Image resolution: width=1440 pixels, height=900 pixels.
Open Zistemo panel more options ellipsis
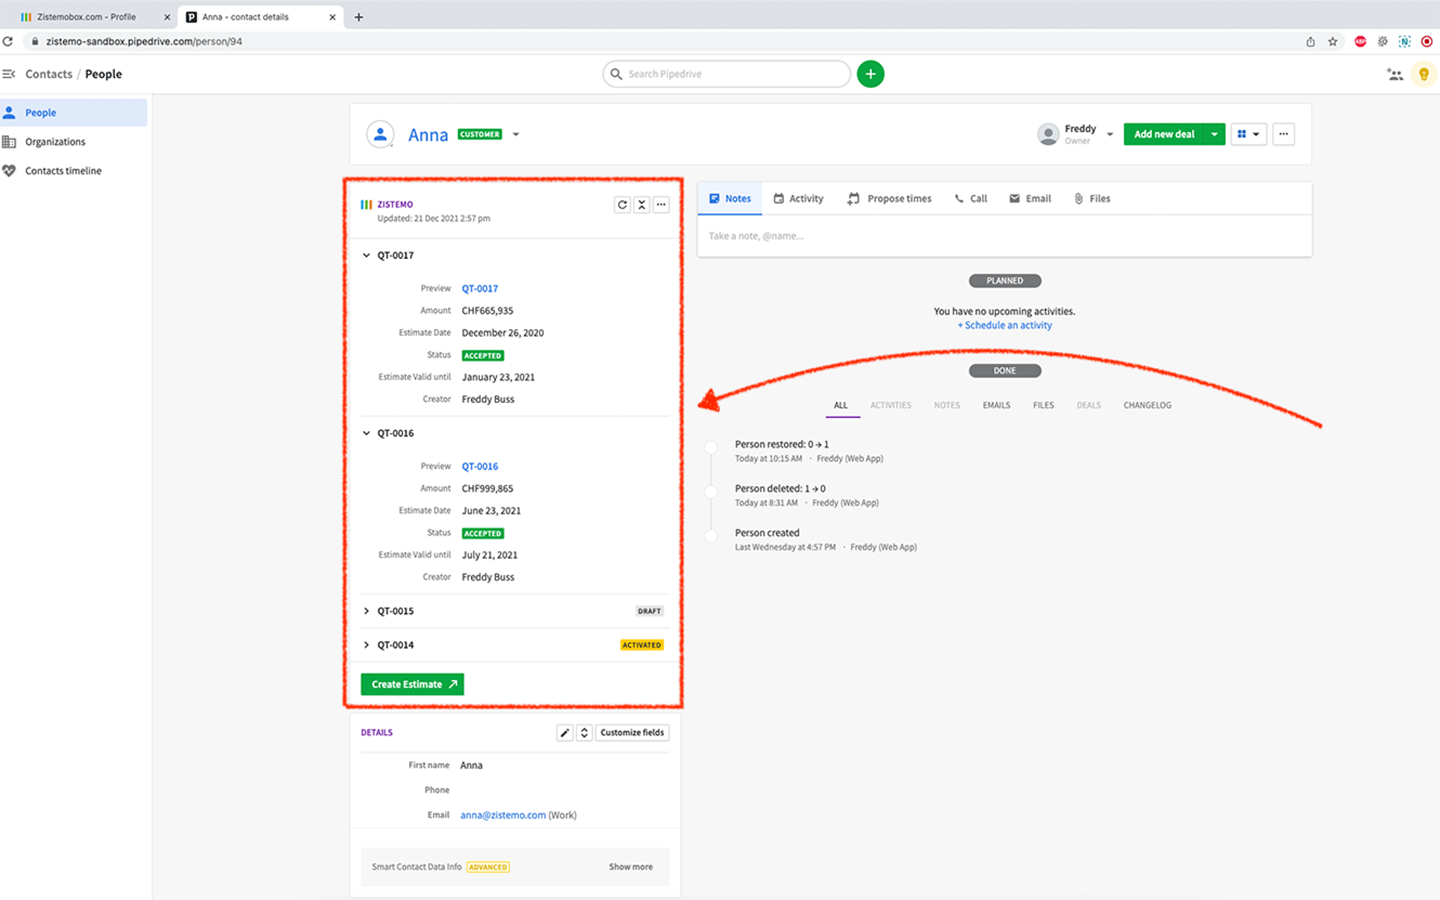(x=661, y=205)
